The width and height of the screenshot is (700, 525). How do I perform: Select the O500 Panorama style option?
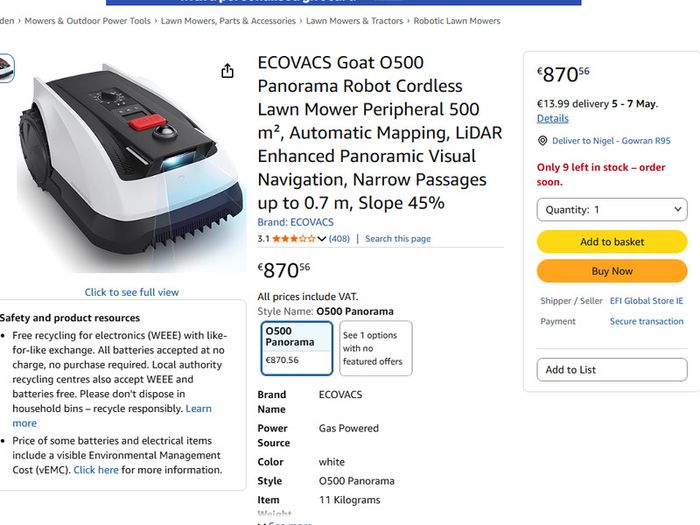coord(297,348)
